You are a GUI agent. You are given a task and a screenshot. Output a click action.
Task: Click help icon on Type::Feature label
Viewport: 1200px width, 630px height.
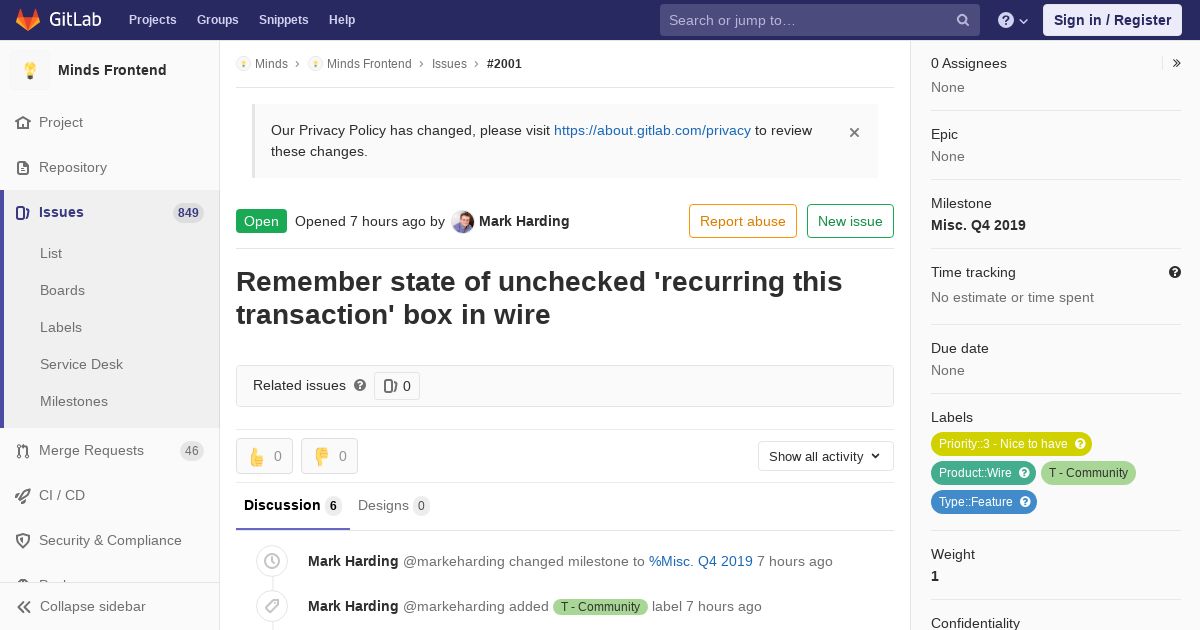pos(1025,502)
